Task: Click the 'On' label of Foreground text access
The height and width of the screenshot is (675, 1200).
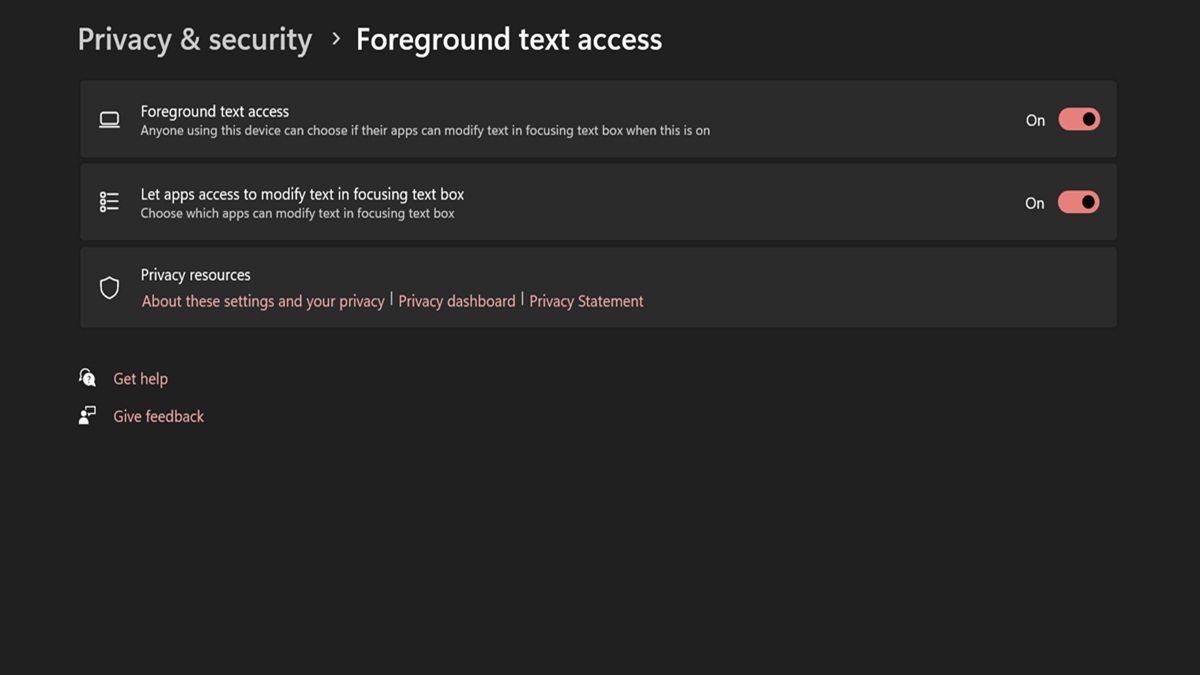Action: point(1035,120)
